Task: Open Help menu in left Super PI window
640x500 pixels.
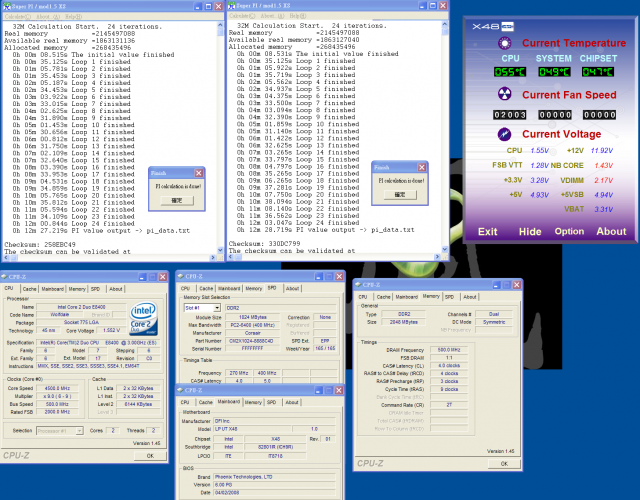Action: click(x=73, y=17)
